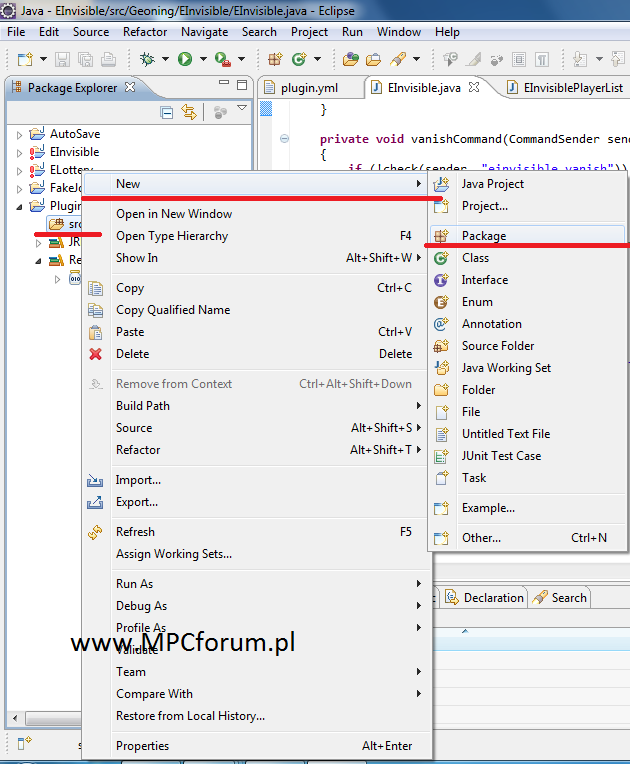
Task: Toggle Show Whitespace Characters toolbar button
Action: (x=542, y=59)
